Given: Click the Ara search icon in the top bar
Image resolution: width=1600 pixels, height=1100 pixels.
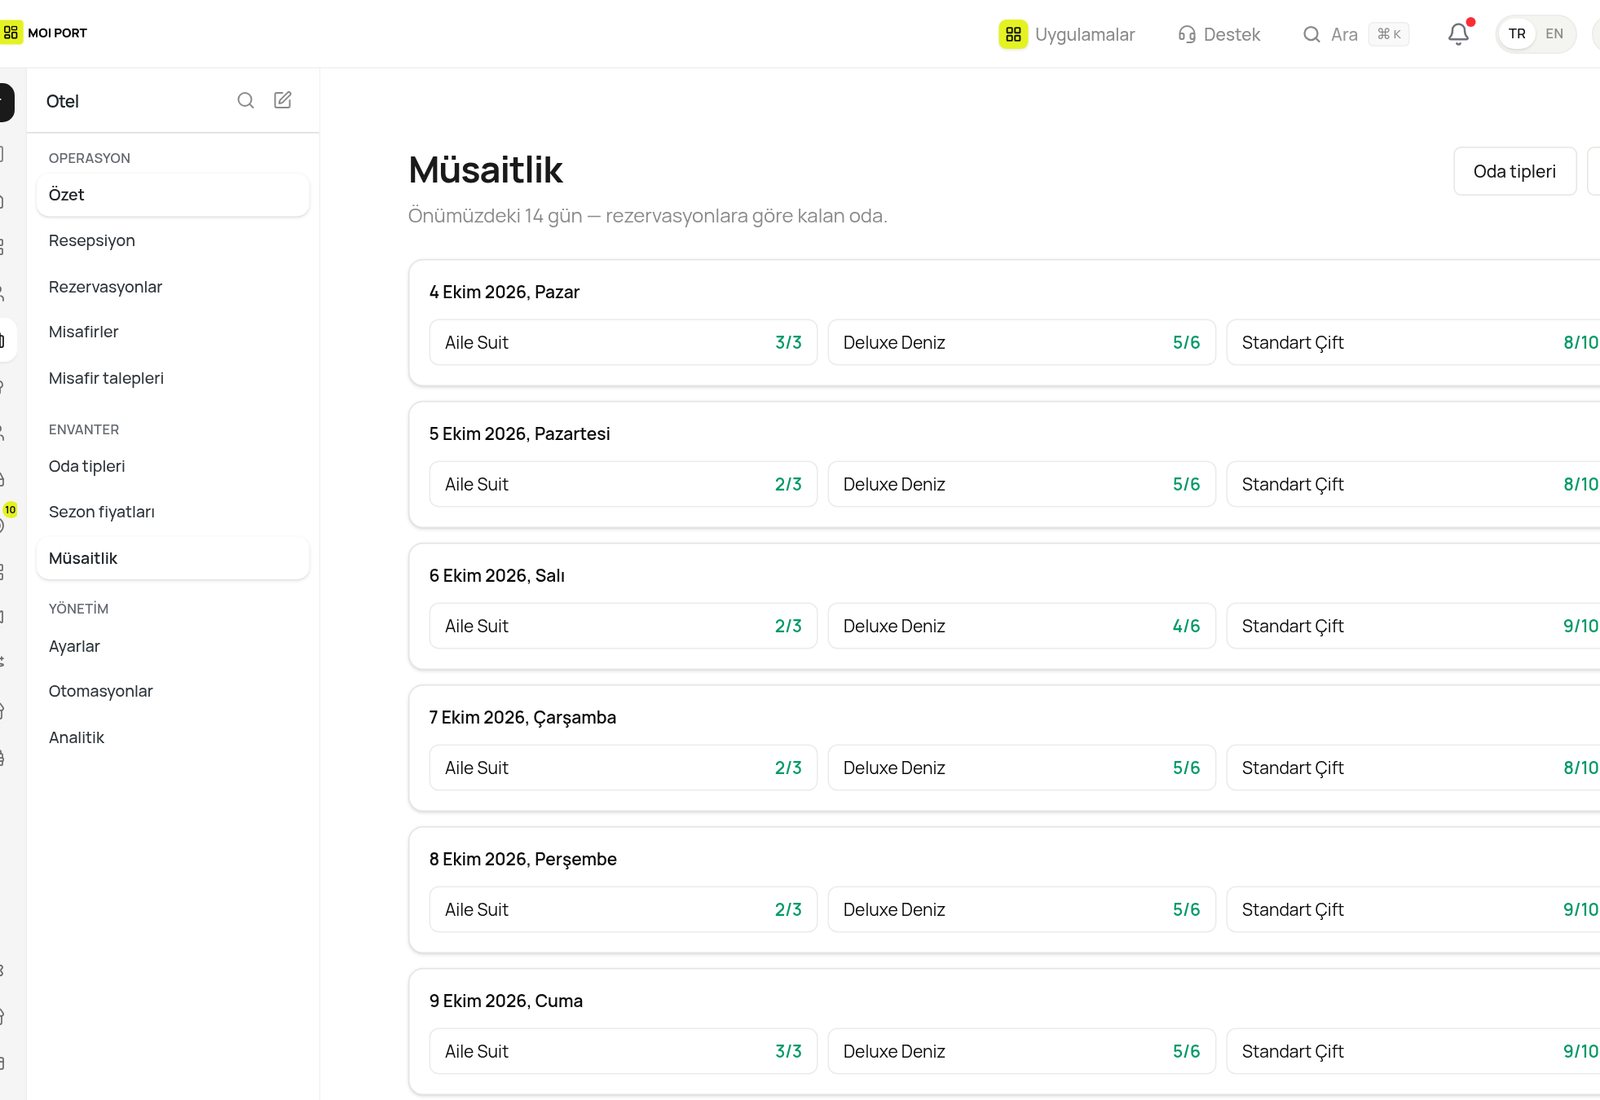Looking at the screenshot, I should tap(1312, 34).
